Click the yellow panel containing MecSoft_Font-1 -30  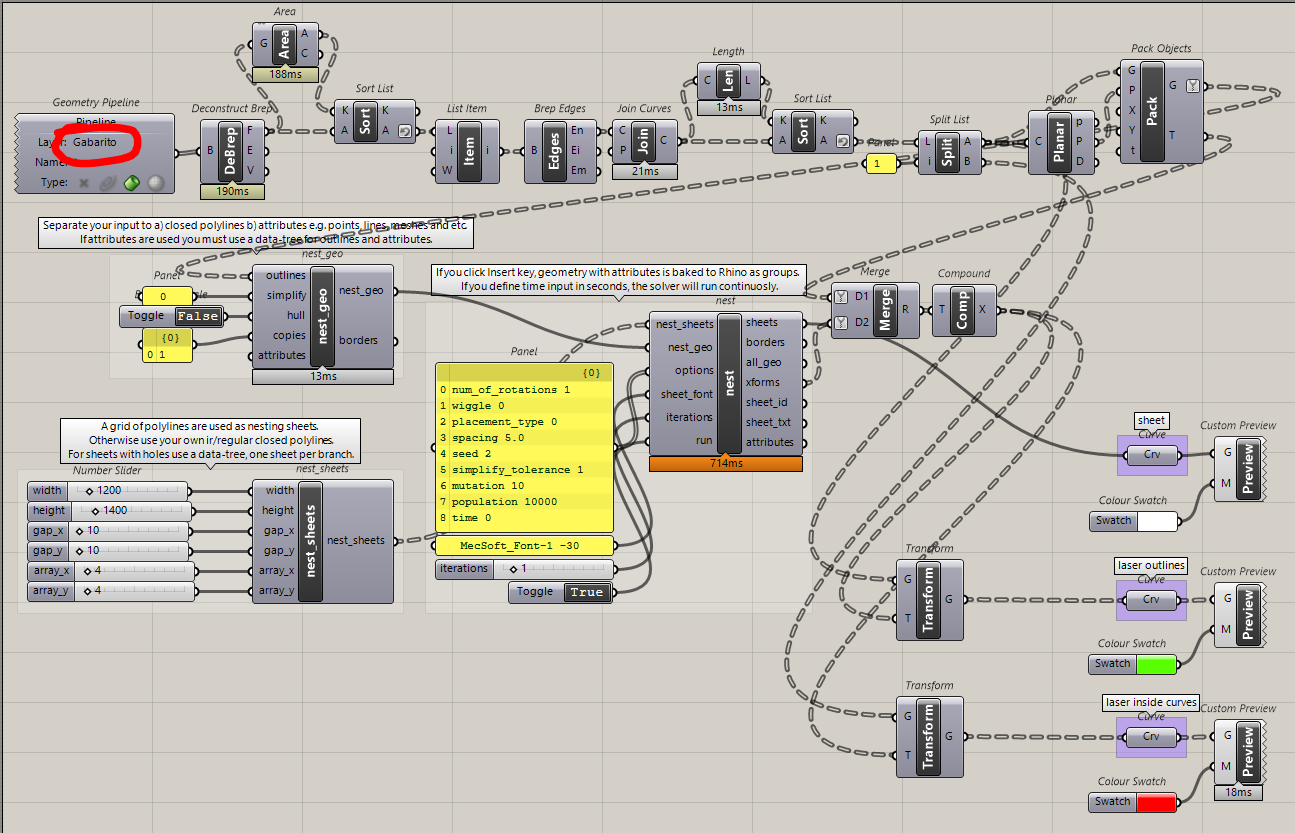(x=524, y=546)
